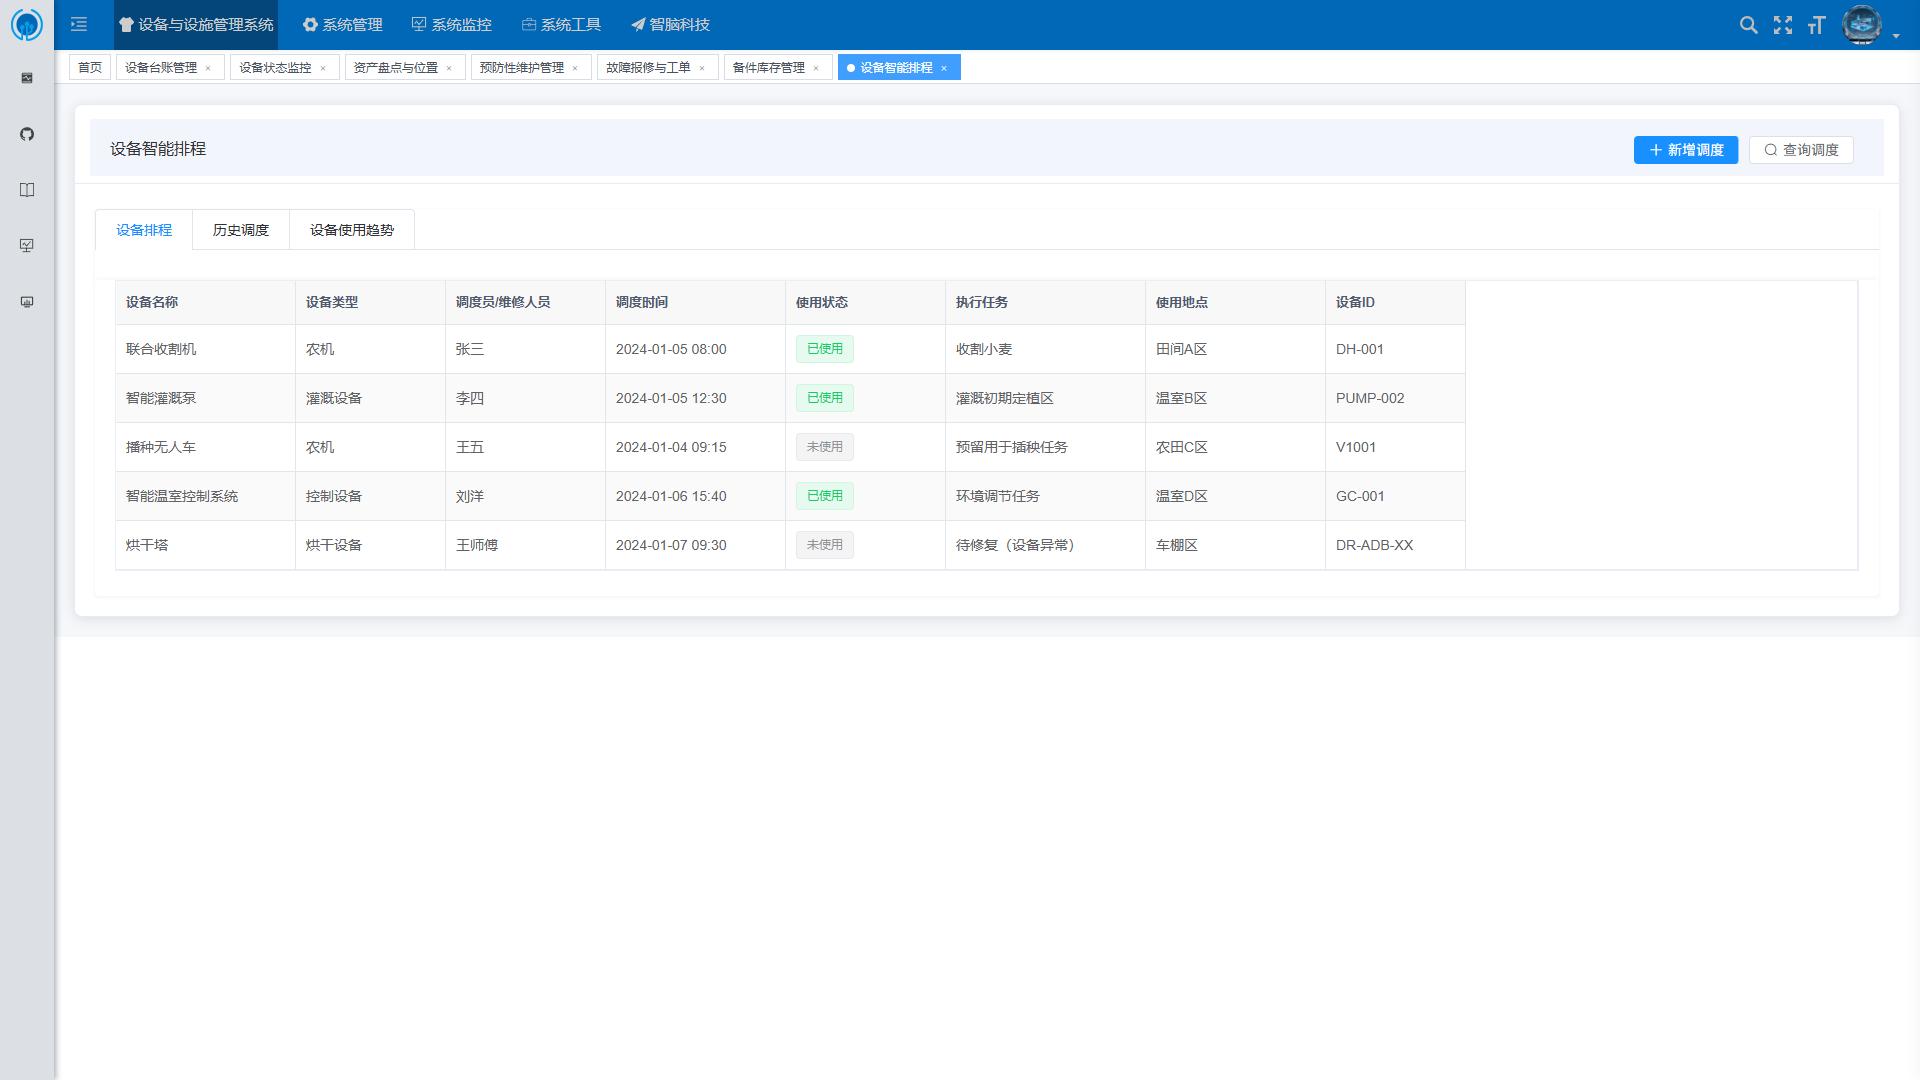Image resolution: width=1920 pixels, height=1080 pixels.
Task: Close the 备件库存管理 page tab
Action: coord(816,68)
